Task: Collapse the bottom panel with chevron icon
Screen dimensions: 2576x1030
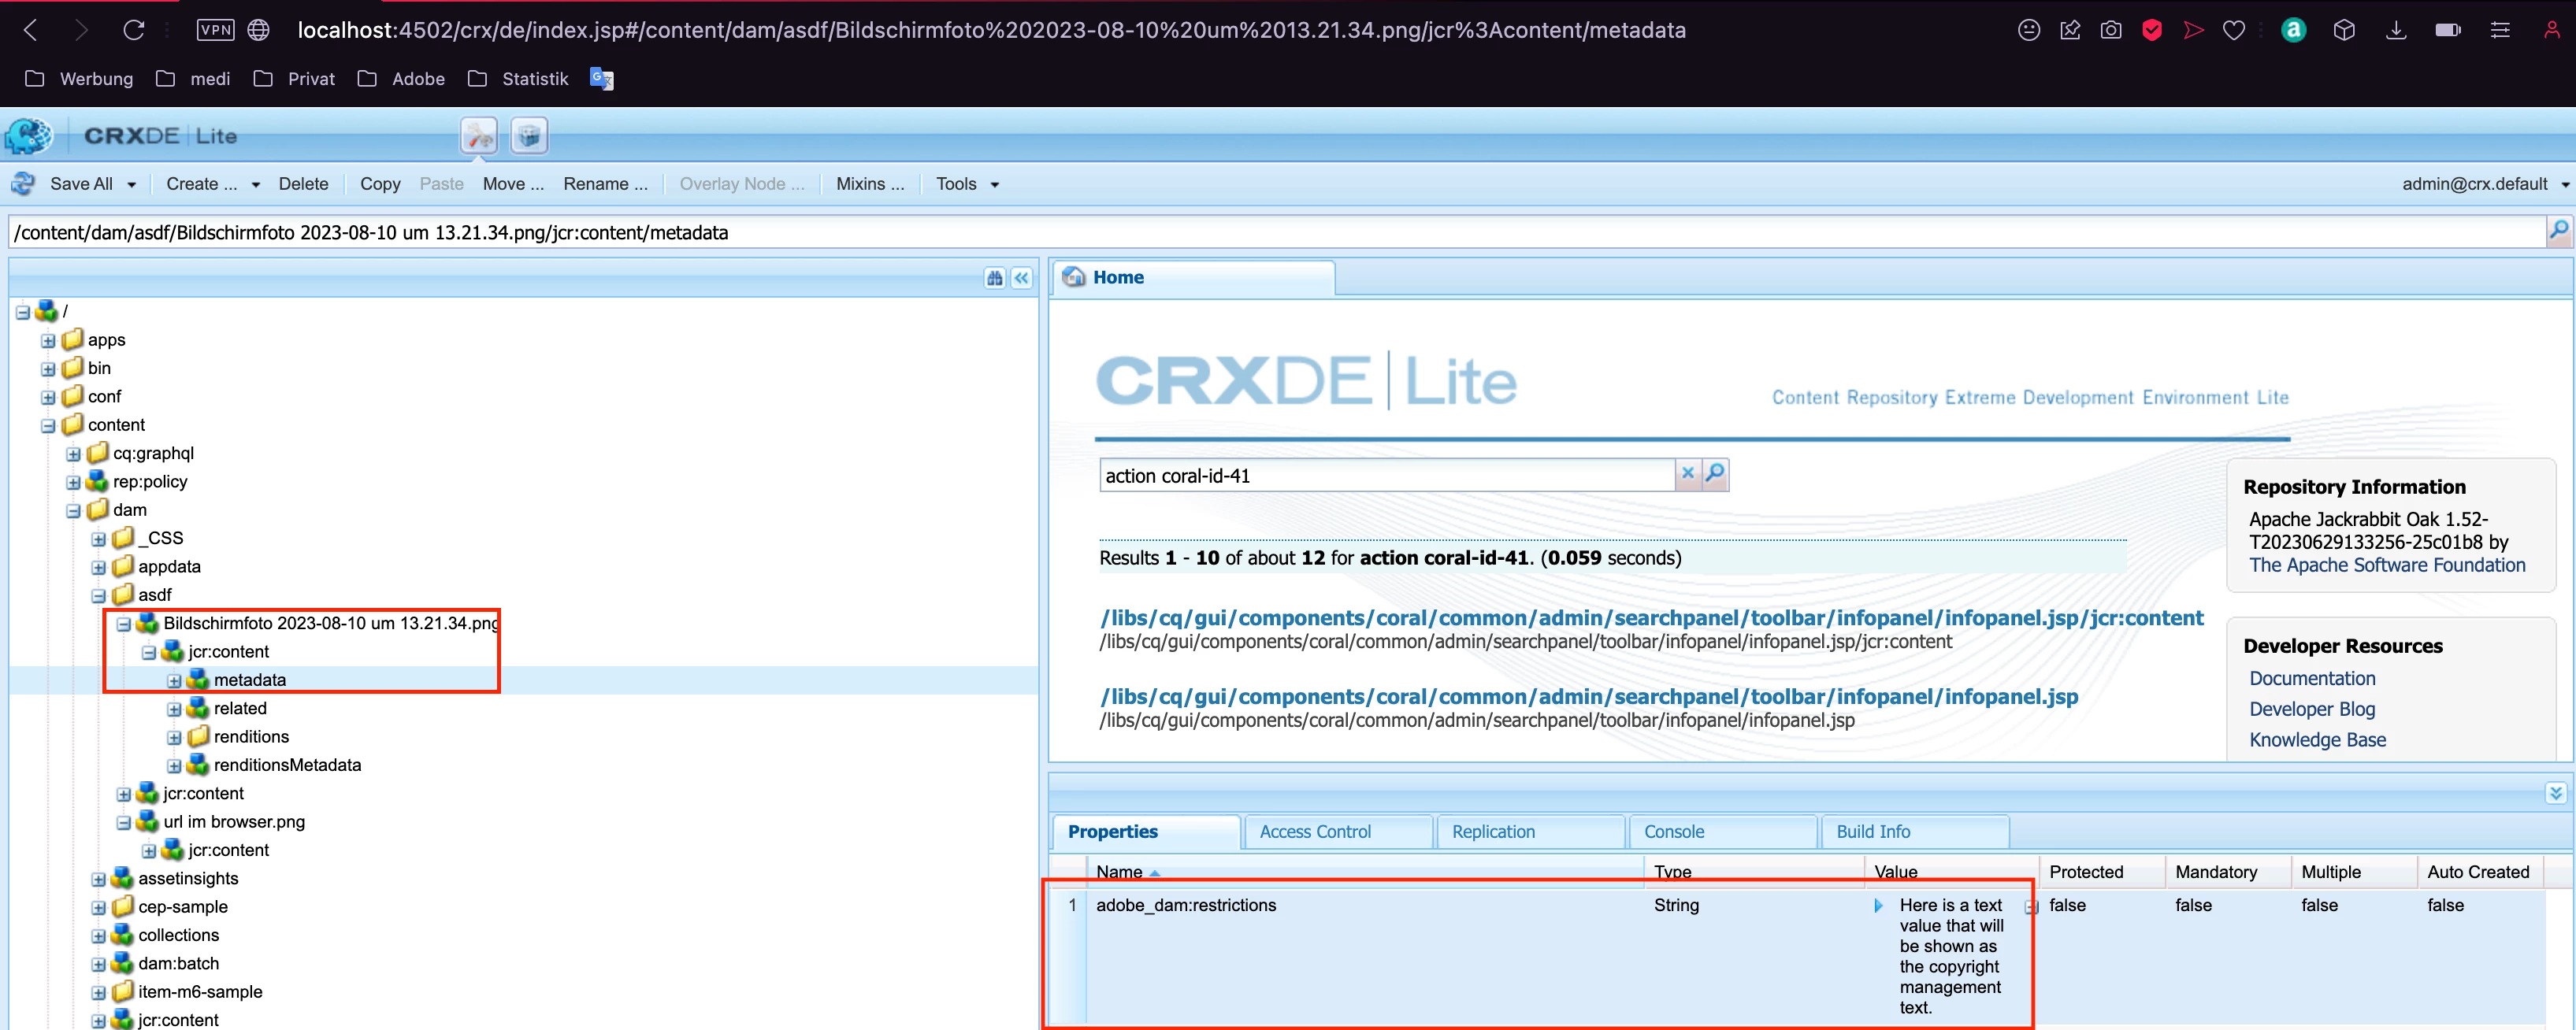Action: coord(2556,793)
